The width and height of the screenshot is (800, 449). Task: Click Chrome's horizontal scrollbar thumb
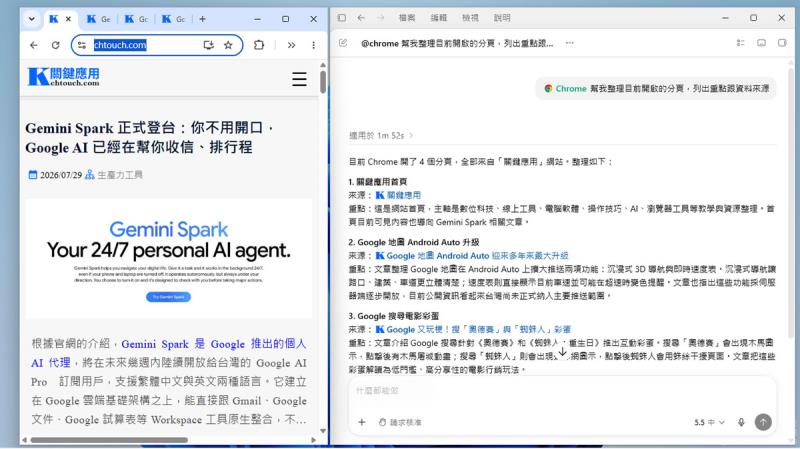(x=109, y=440)
